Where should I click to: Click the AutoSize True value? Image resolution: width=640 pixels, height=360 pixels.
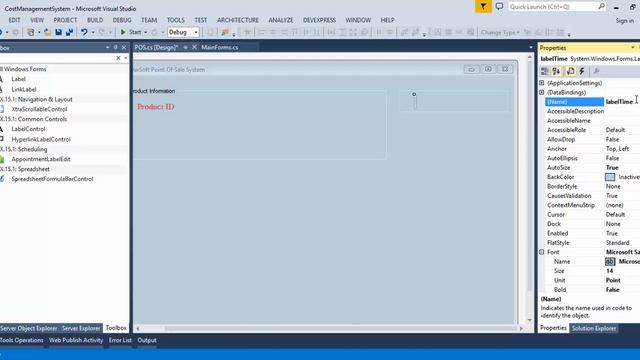coord(612,168)
